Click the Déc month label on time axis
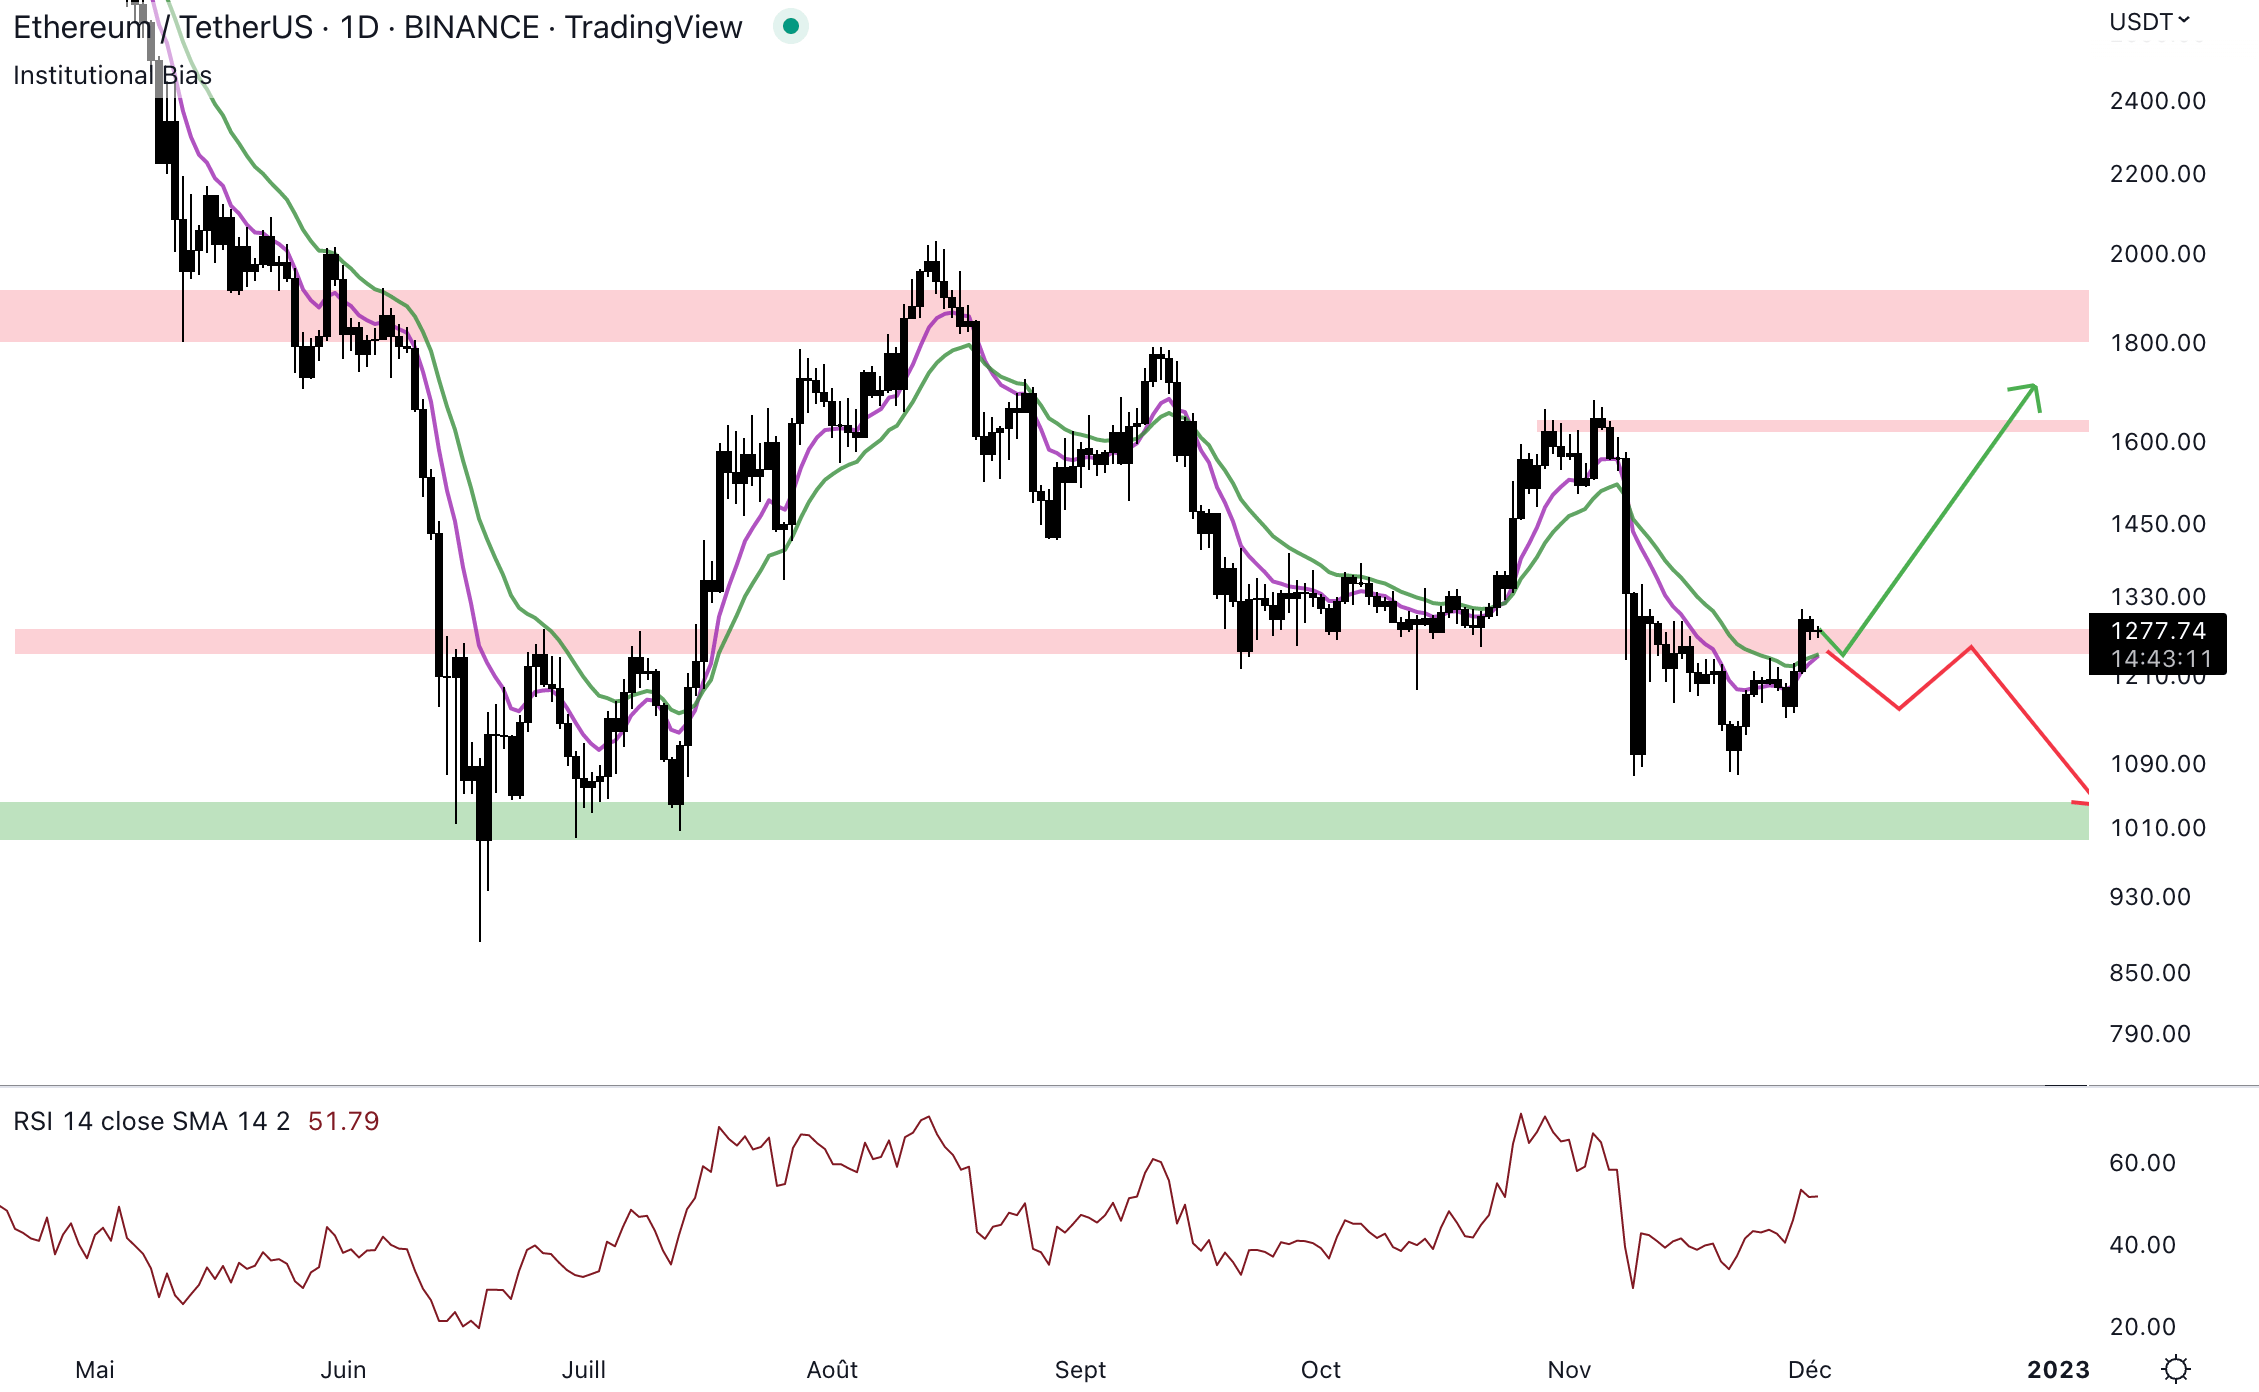This screenshot has height=1392, width=2259. click(x=1809, y=1369)
